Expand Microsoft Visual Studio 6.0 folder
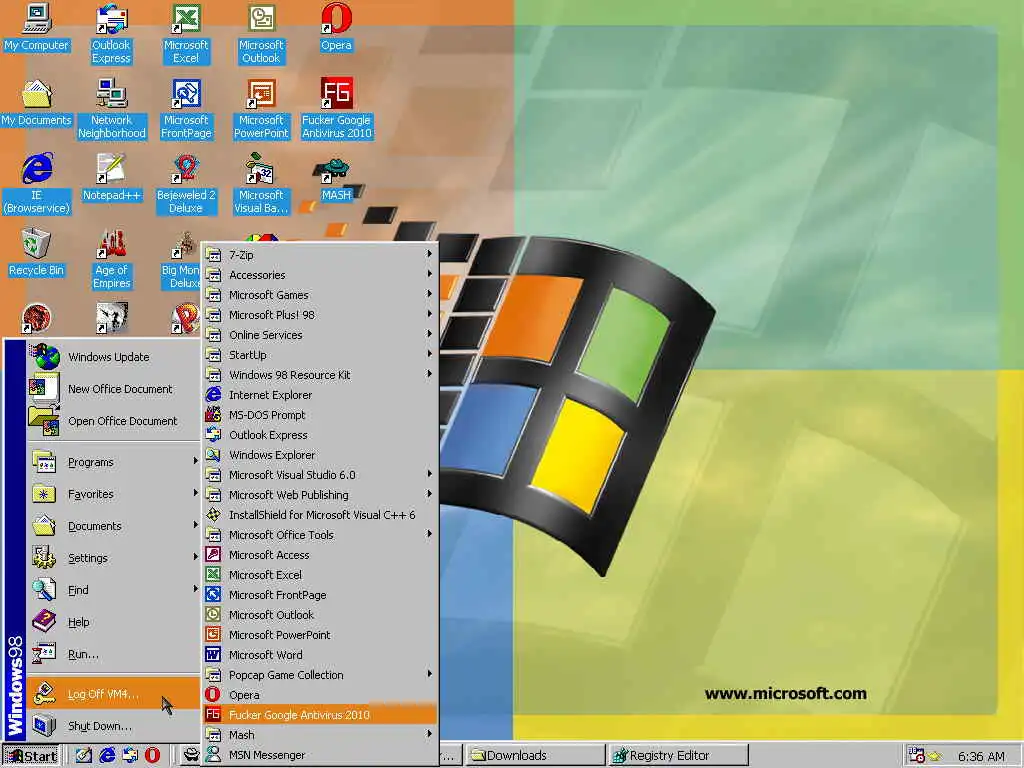1024x768 pixels. click(x=319, y=475)
